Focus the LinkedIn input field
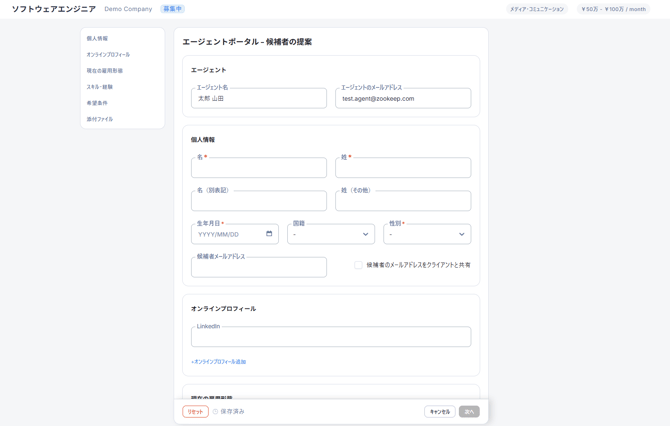The image size is (670, 426). (x=331, y=337)
